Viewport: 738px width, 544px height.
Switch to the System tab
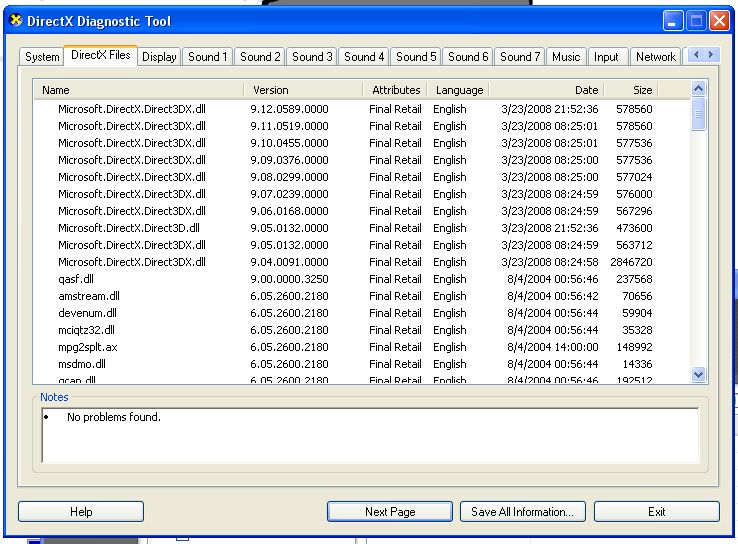42,57
